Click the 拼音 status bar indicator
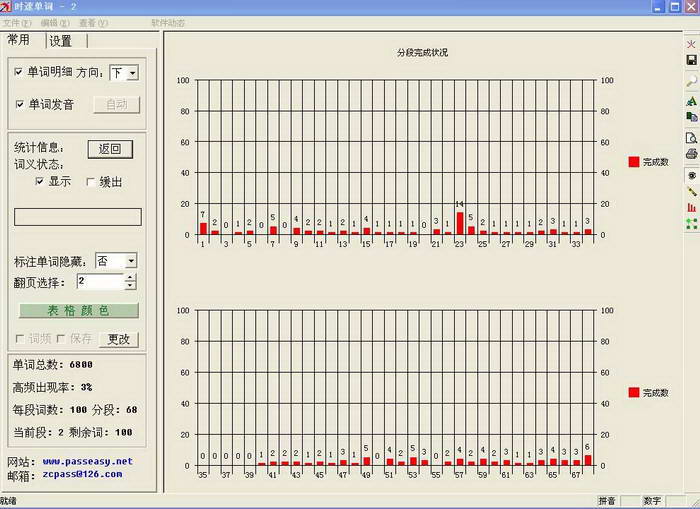 click(x=607, y=501)
